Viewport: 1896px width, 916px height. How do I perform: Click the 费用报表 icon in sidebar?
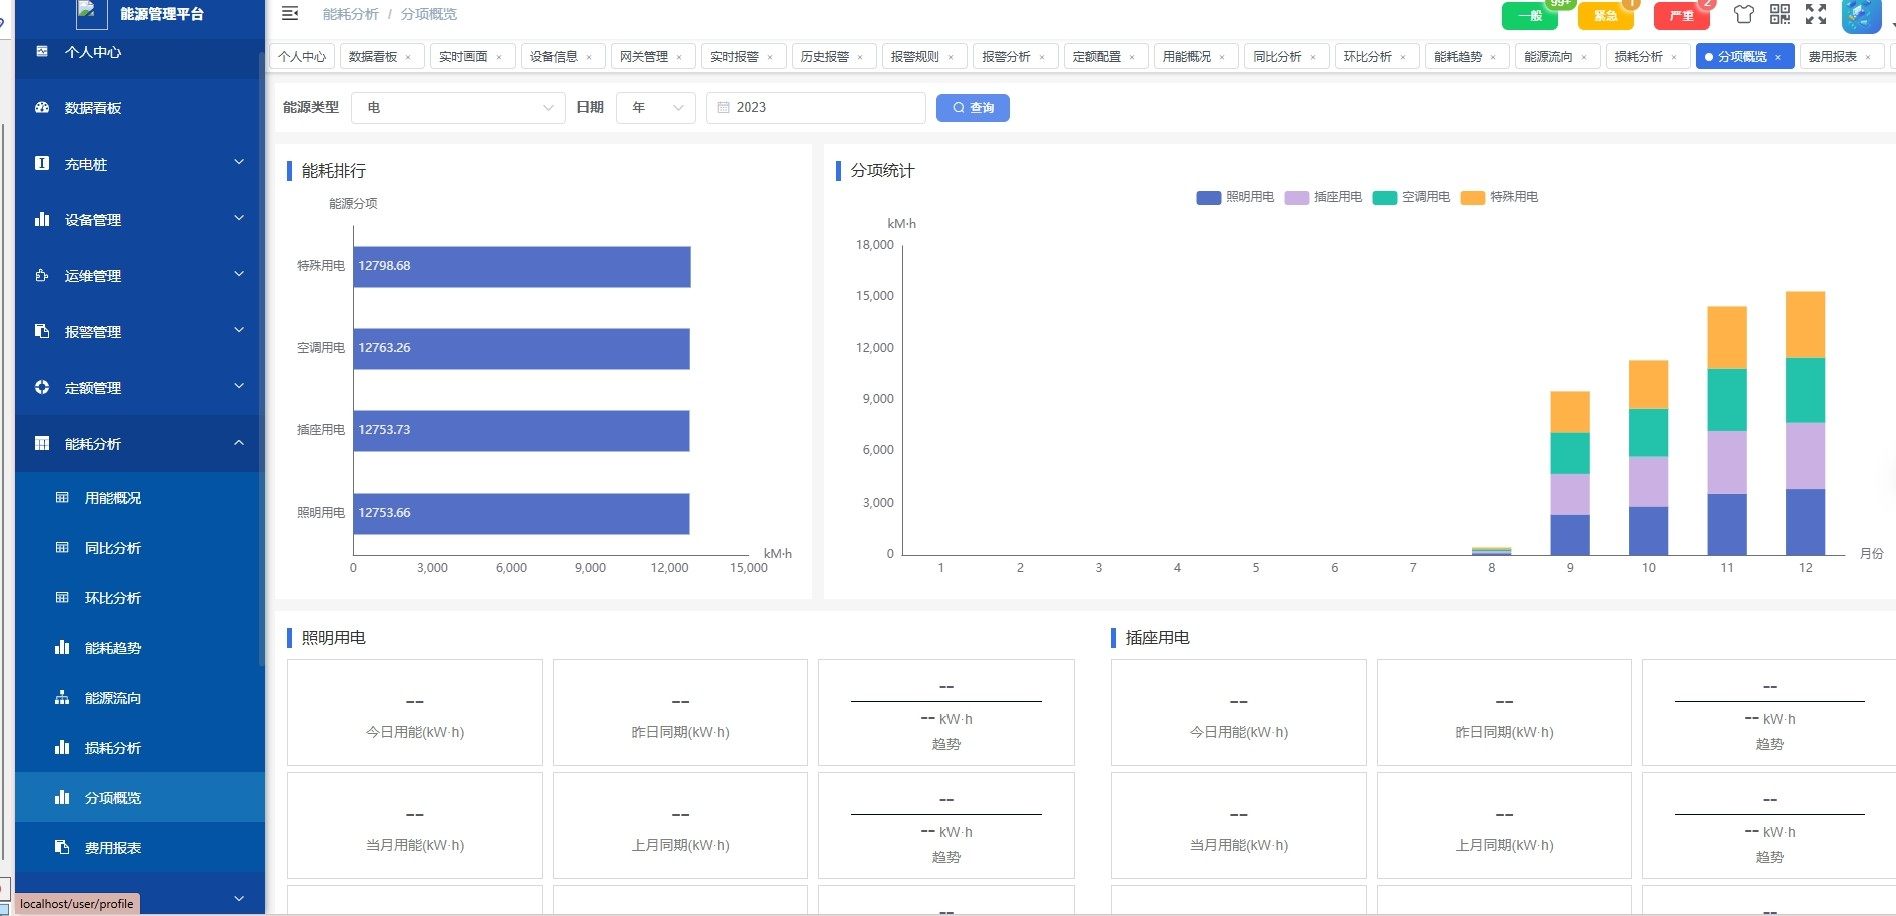point(62,848)
